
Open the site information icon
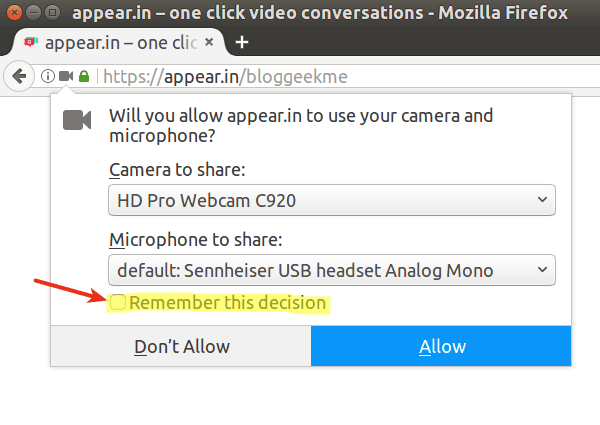pyautogui.click(x=48, y=76)
